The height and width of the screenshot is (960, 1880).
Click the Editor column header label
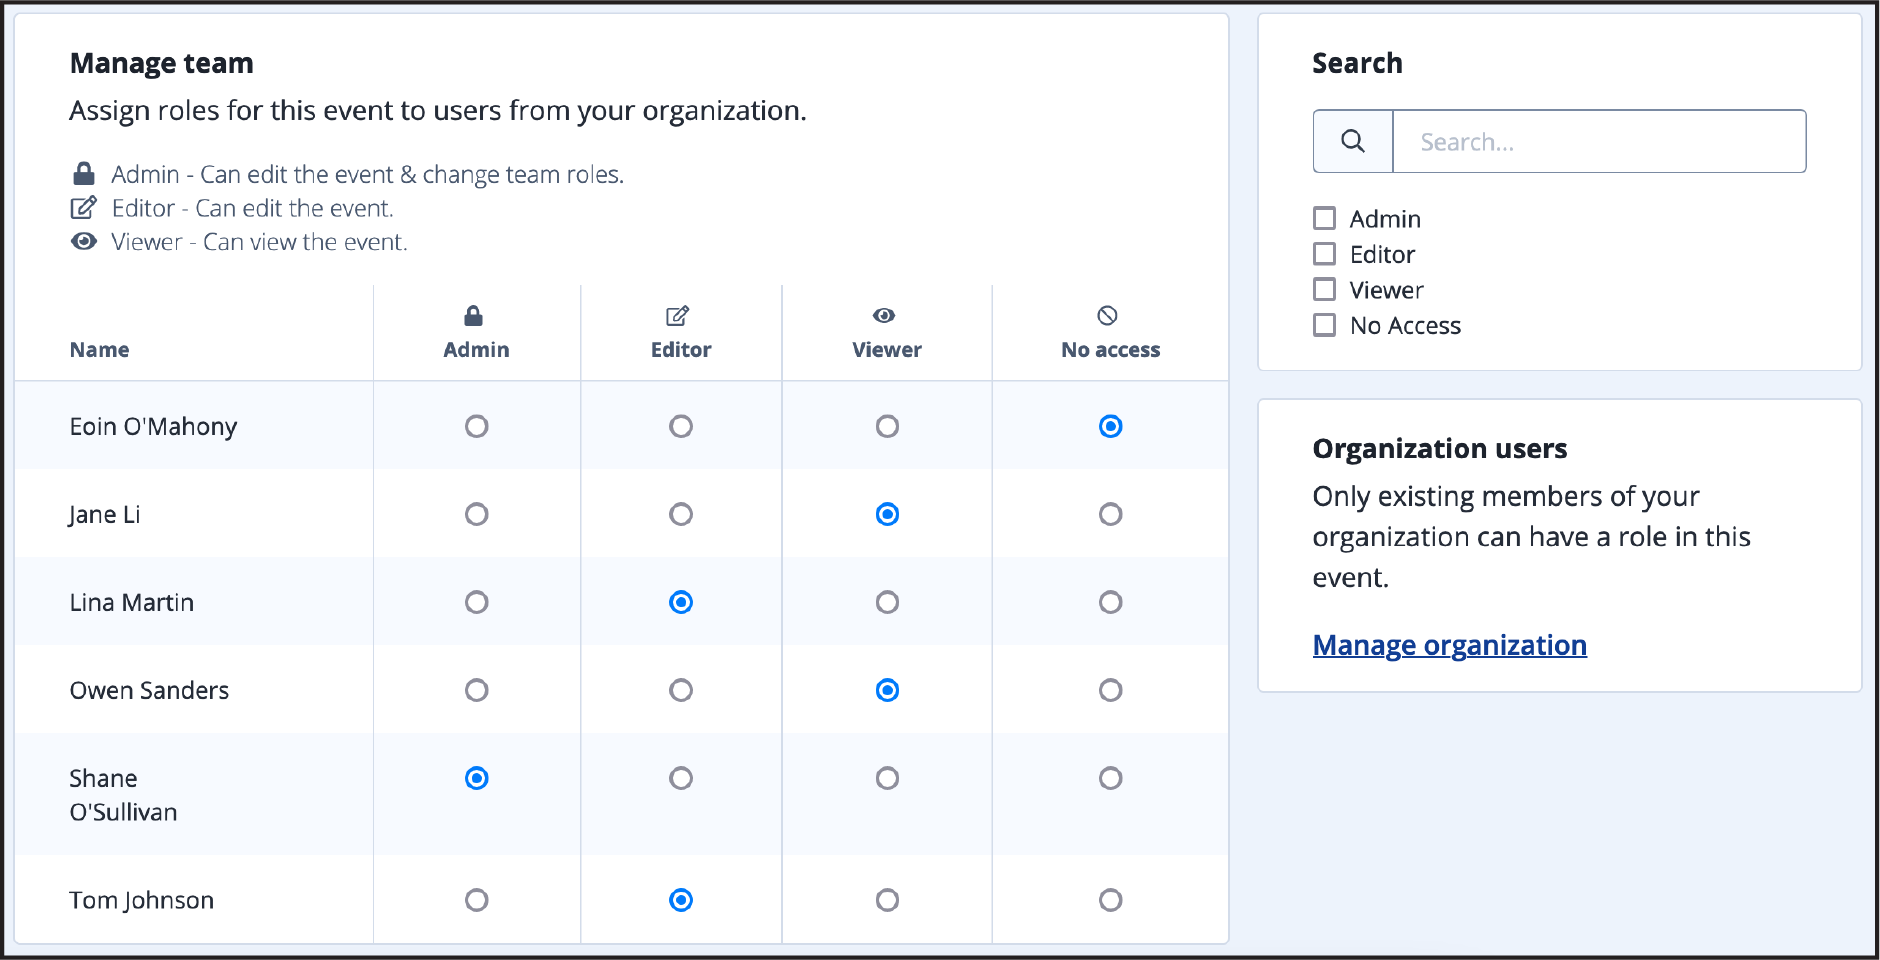coord(681,350)
